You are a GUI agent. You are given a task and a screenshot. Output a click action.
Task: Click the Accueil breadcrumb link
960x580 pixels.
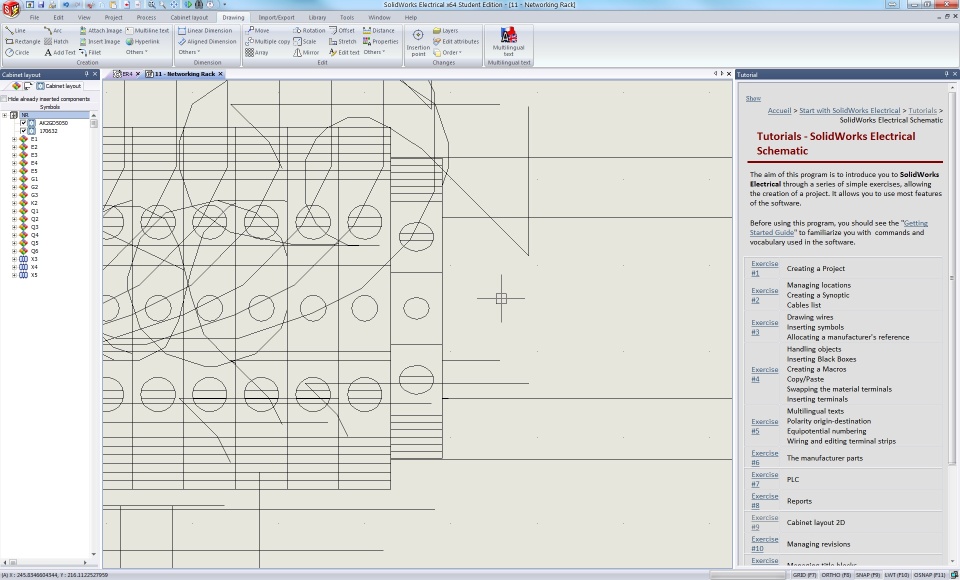click(779, 111)
